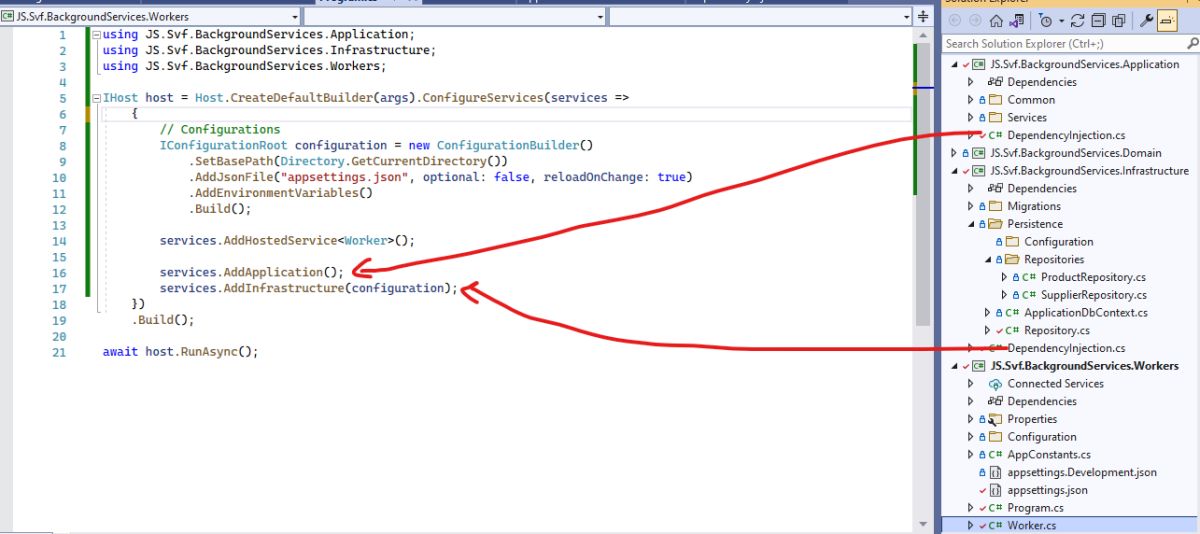Select the JS.Svf.BackgroundServices.Workers project
Viewport: 1200px width, 534px height.
click(1084, 366)
